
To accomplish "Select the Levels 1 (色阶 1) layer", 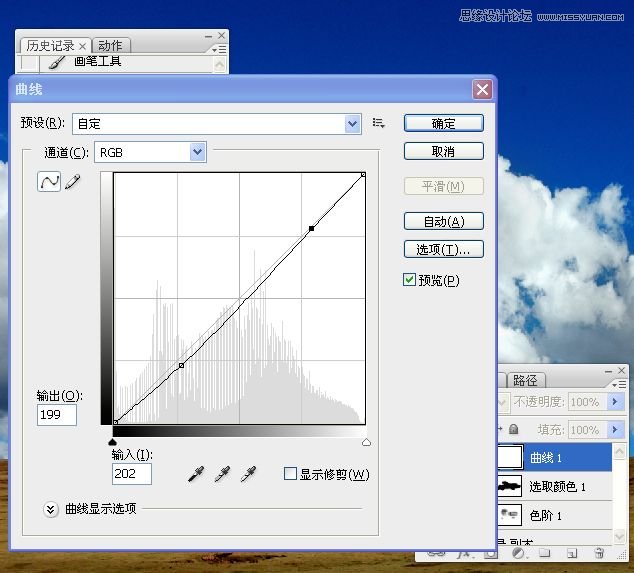I will (x=555, y=516).
